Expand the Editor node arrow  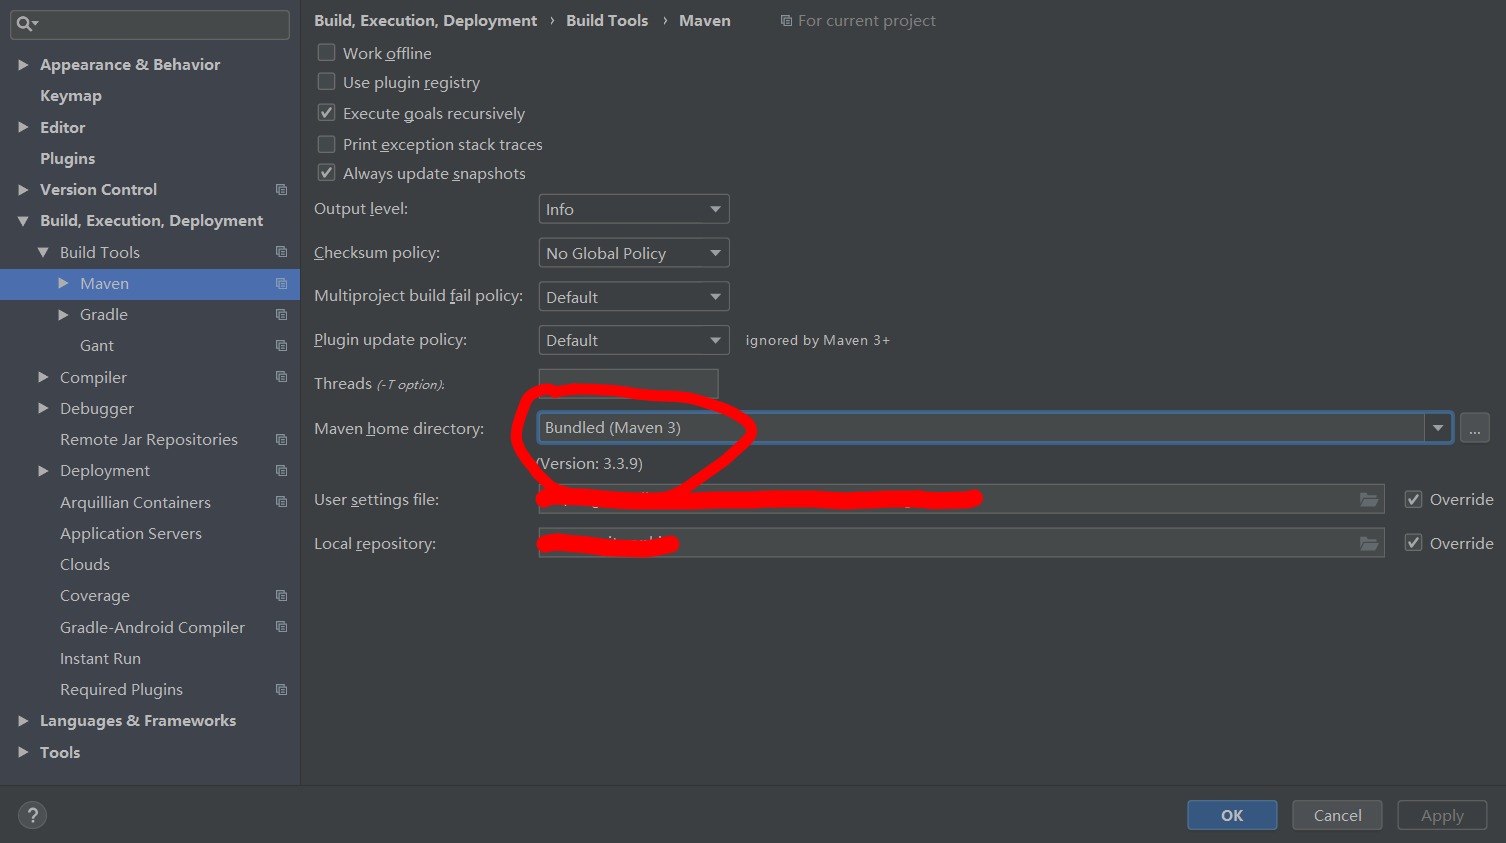point(23,127)
